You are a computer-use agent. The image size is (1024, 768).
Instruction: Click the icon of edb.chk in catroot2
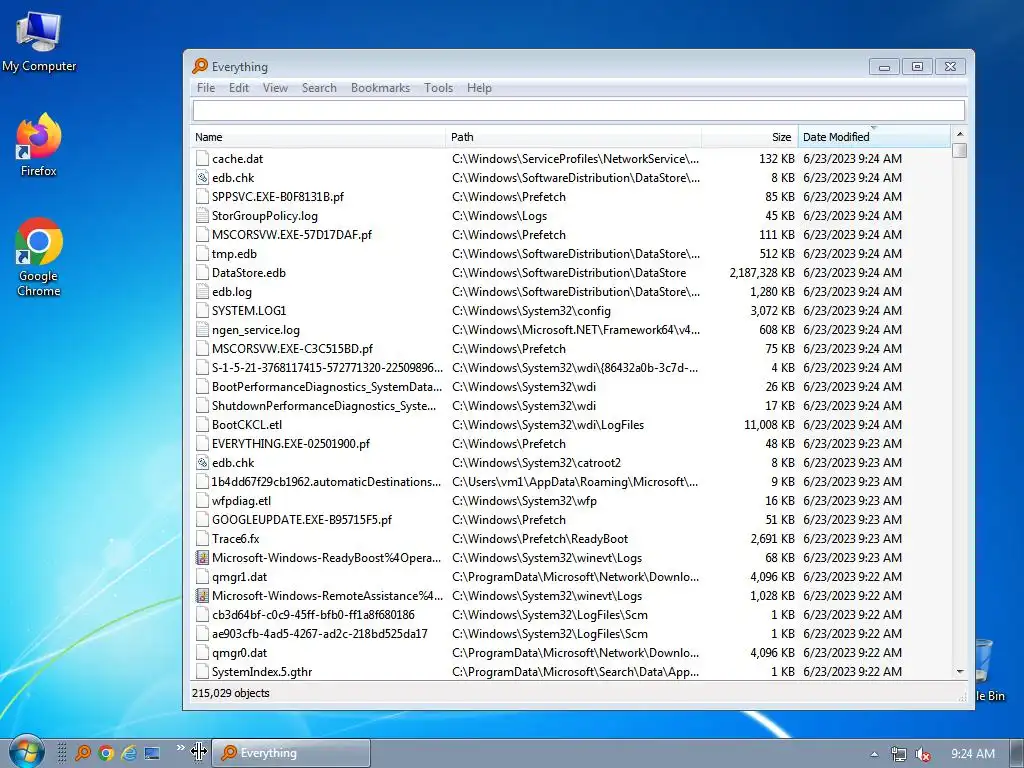pyautogui.click(x=202, y=462)
